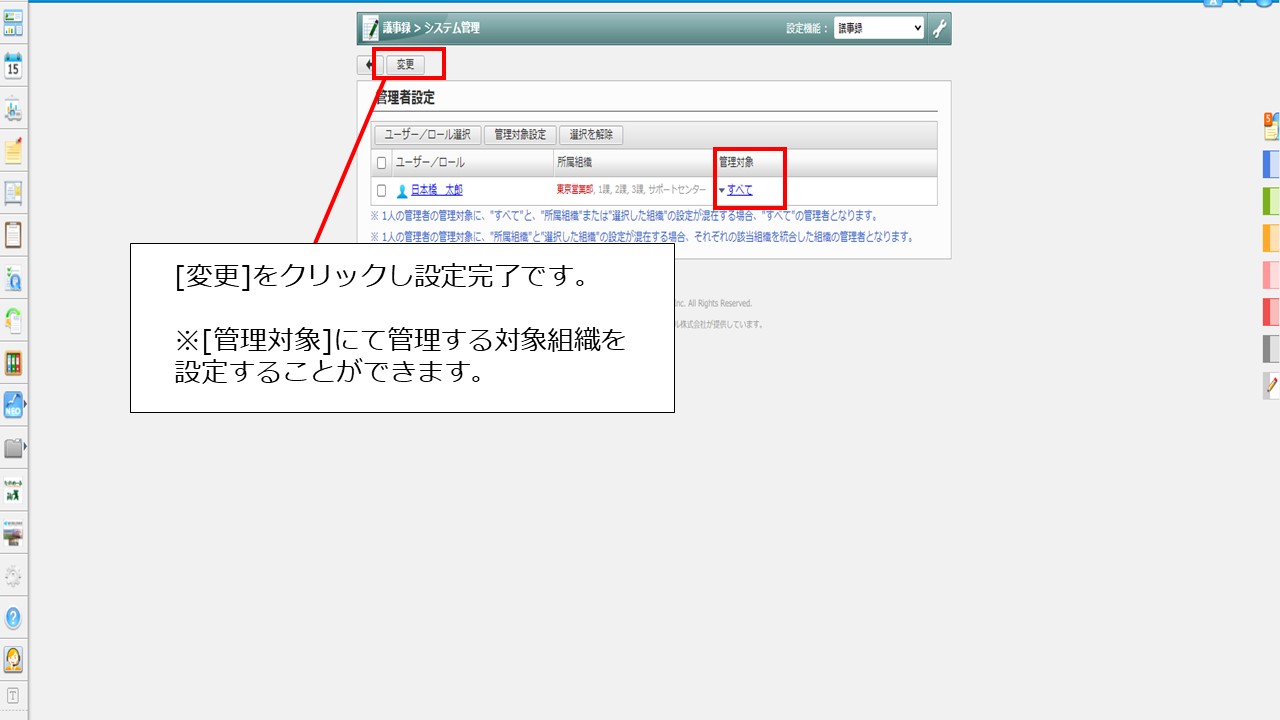Click the 管理対象 column header
This screenshot has width=1280, height=720.
pos(736,162)
